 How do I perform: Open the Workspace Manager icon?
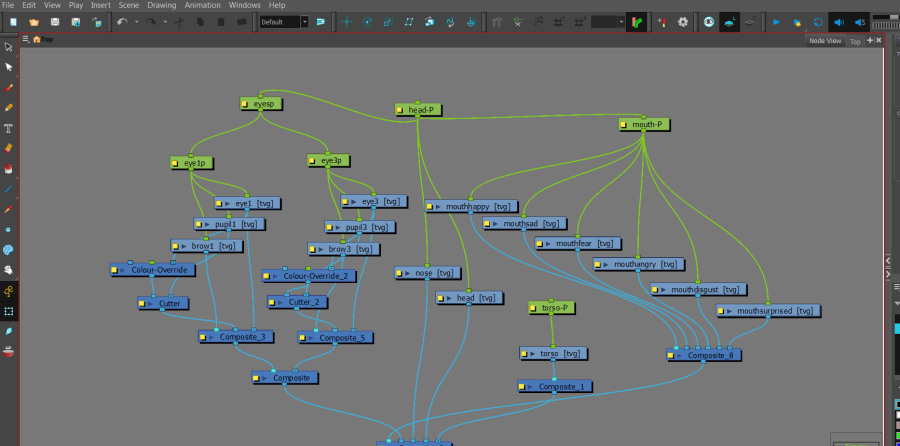coord(320,22)
